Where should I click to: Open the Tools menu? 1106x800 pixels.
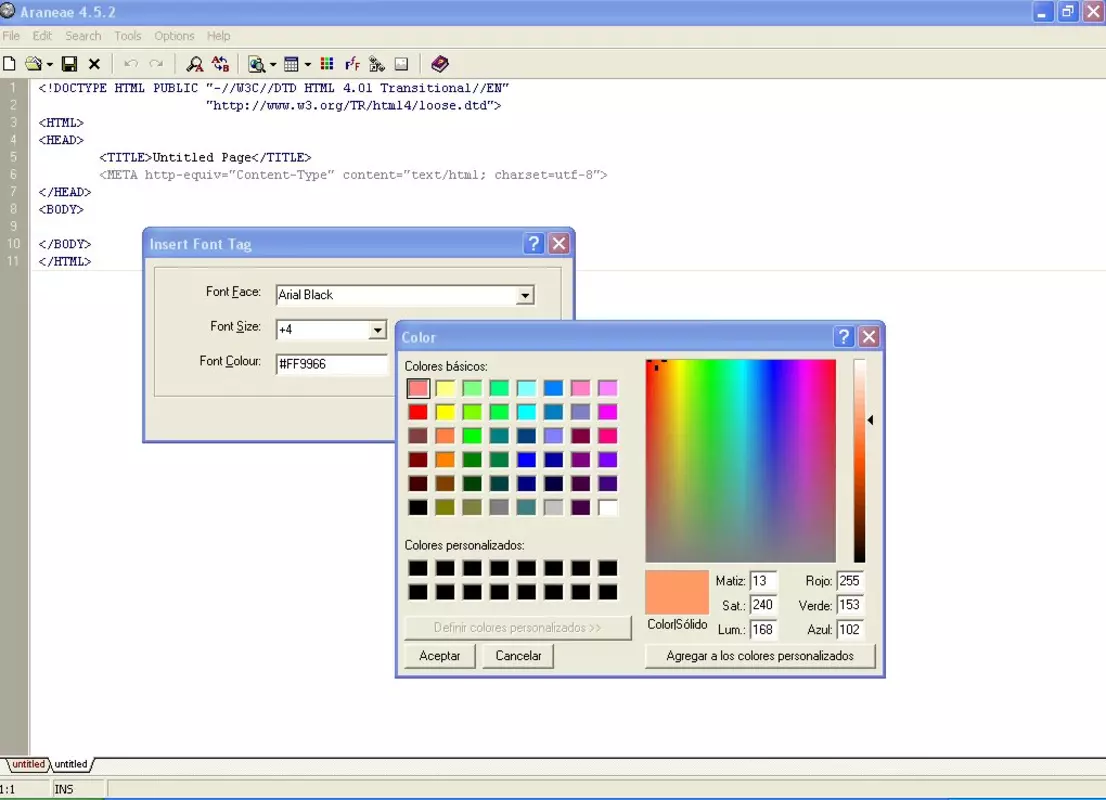(x=128, y=36)
